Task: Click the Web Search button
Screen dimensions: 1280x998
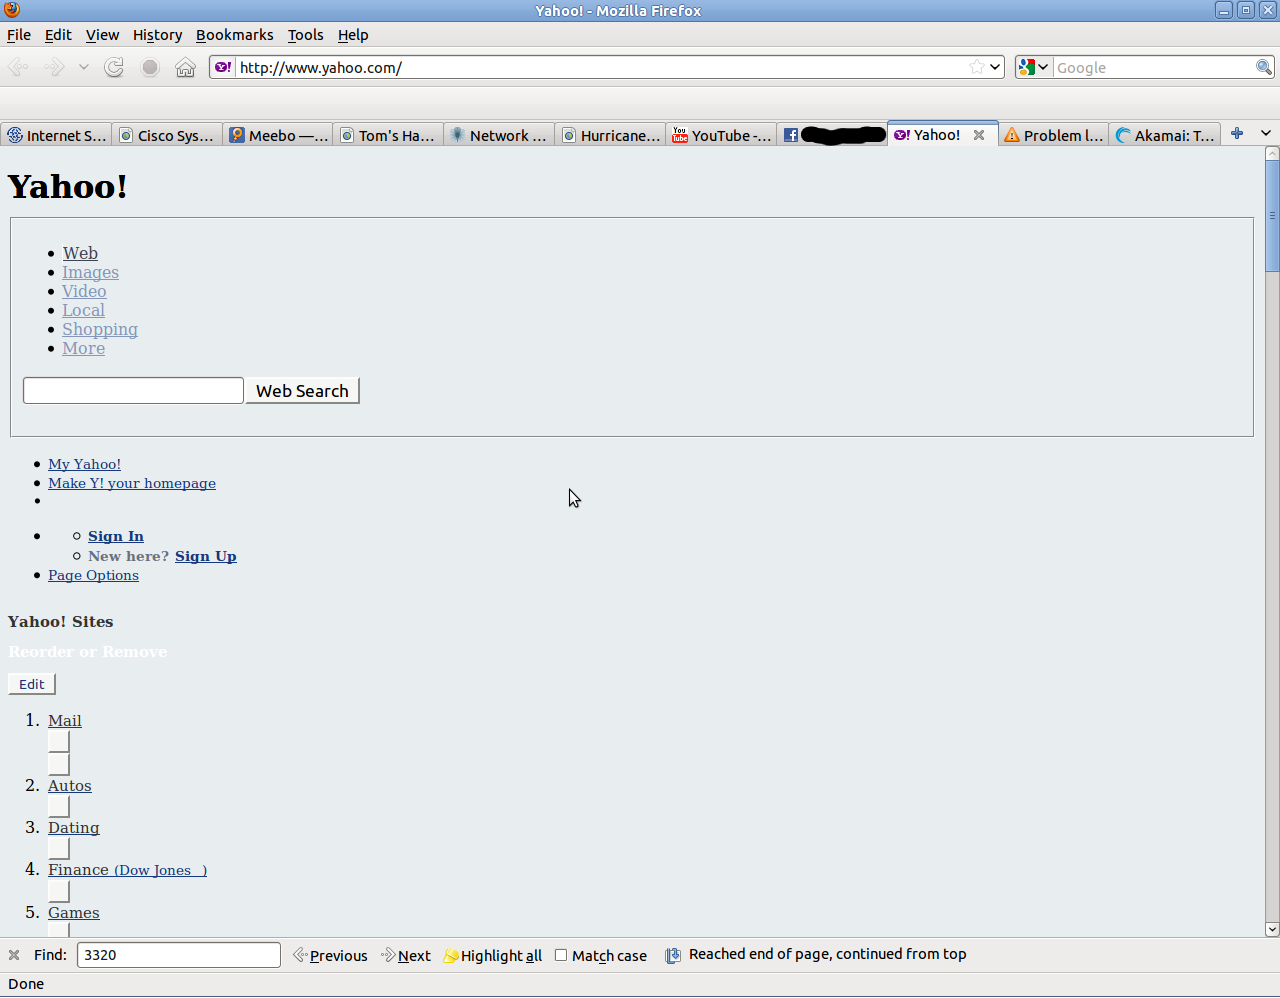Action: 302,391
